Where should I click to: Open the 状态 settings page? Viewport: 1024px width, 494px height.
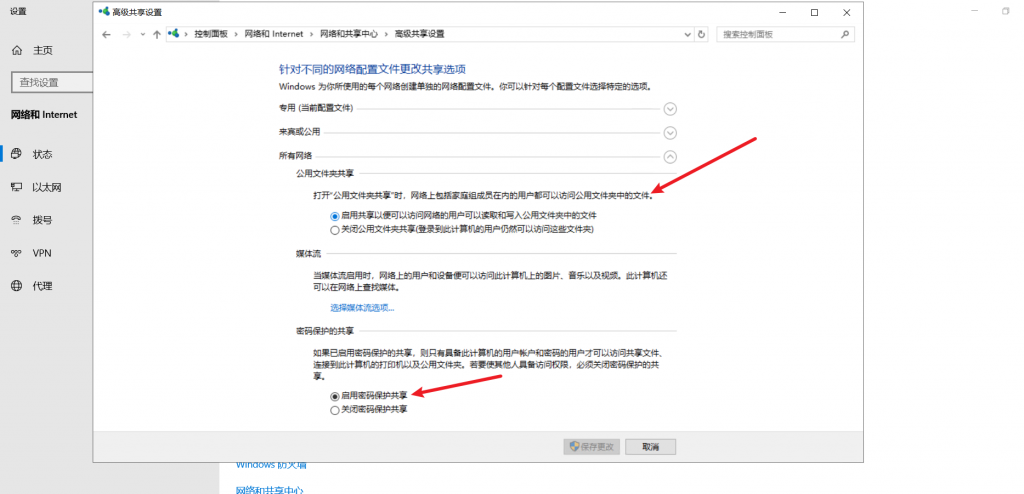click(42, 154)
